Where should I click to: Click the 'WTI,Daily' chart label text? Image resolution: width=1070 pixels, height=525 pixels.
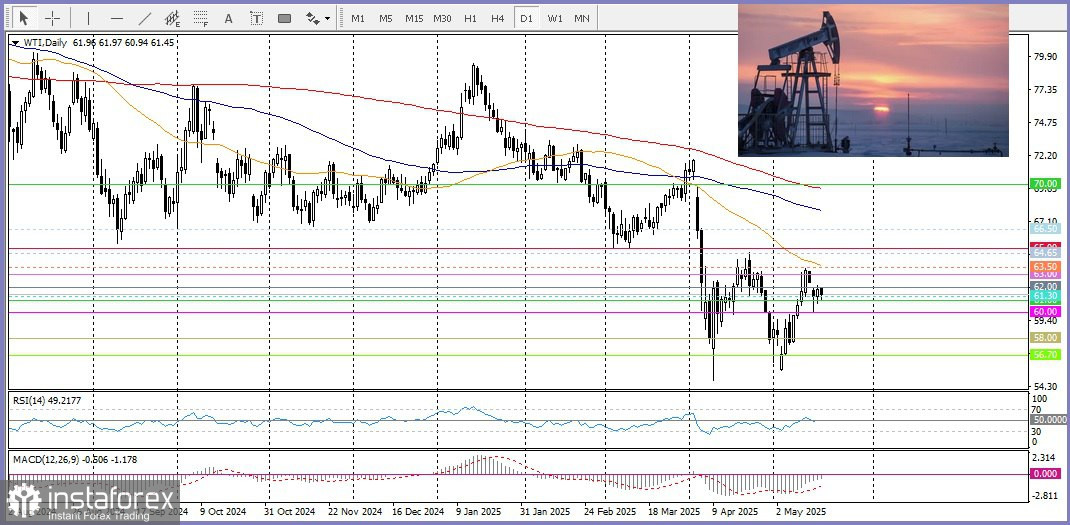[45, 42]
